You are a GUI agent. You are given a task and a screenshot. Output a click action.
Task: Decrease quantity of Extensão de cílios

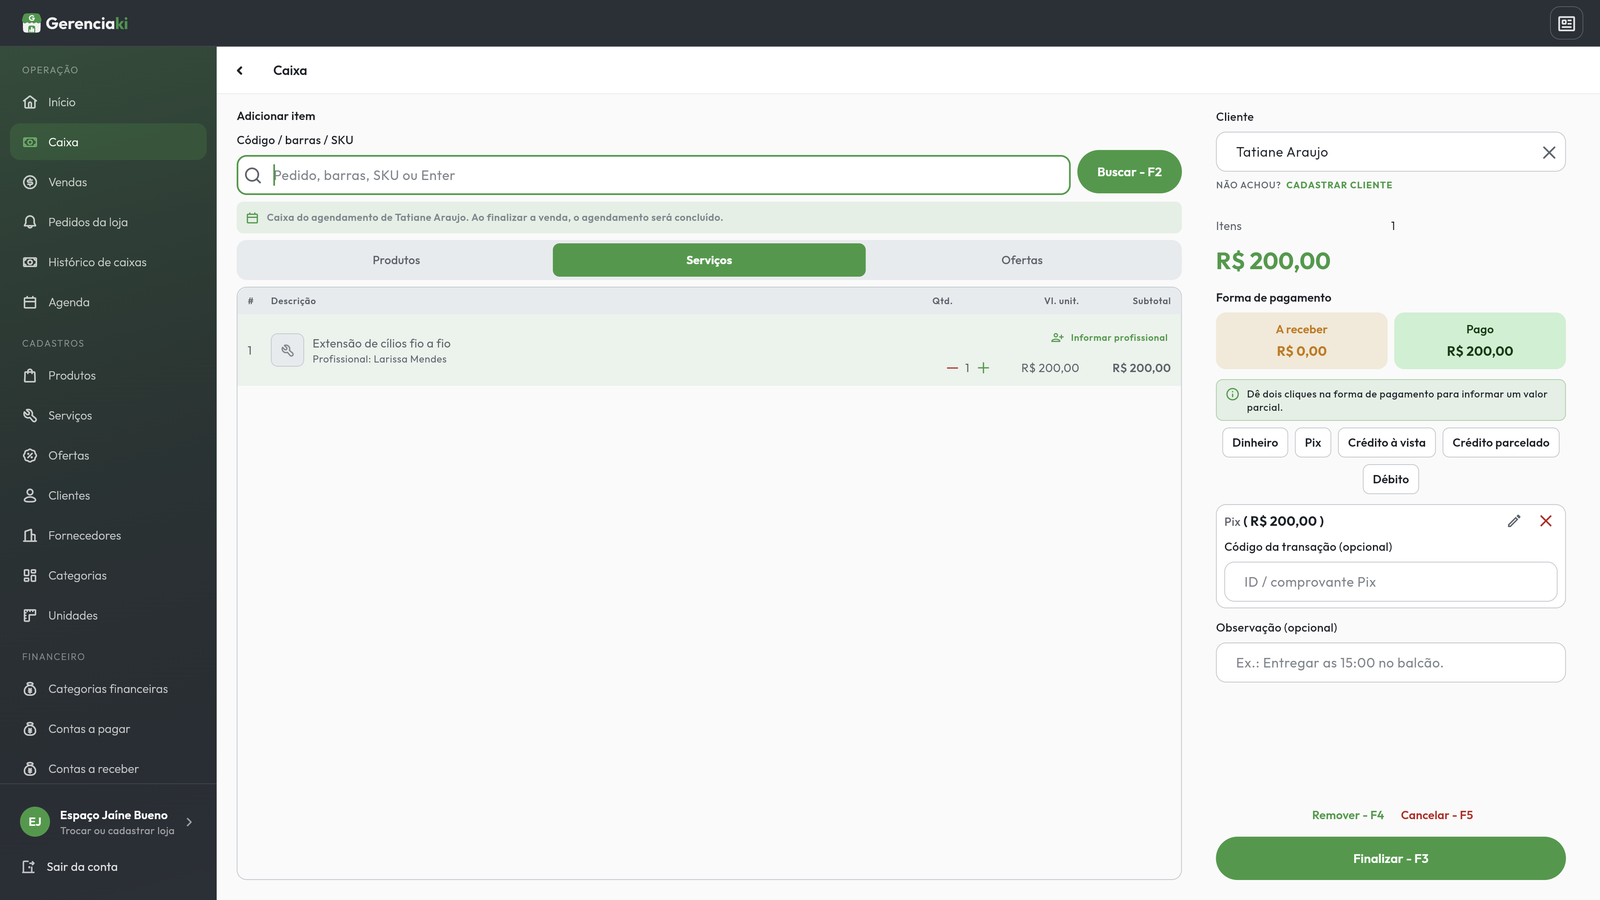952,368
